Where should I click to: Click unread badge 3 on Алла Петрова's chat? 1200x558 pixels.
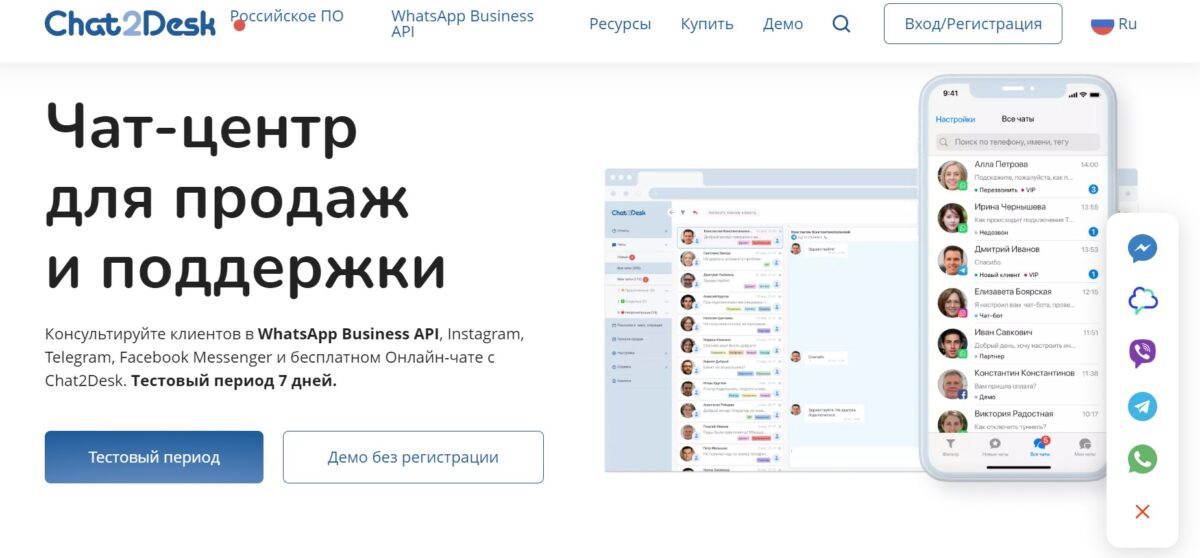pyautogui.click(x=1093, y=189)
